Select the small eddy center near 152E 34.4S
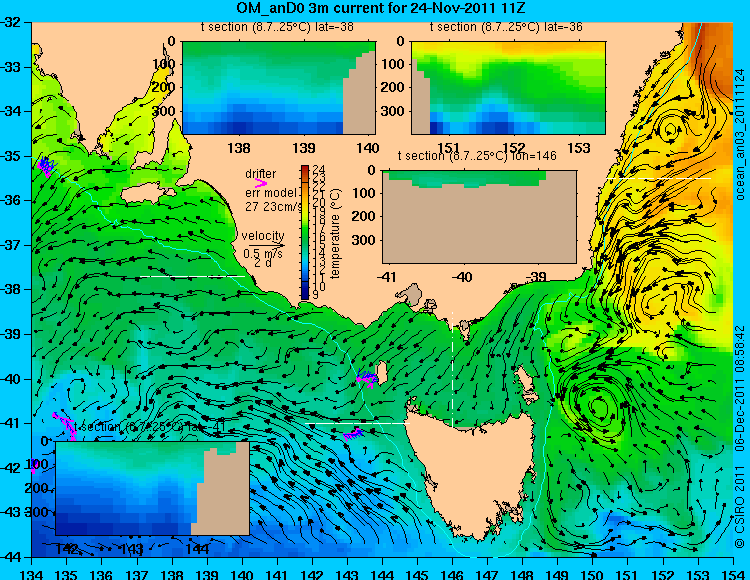750x580 pixels. click(x=670, y=129)
